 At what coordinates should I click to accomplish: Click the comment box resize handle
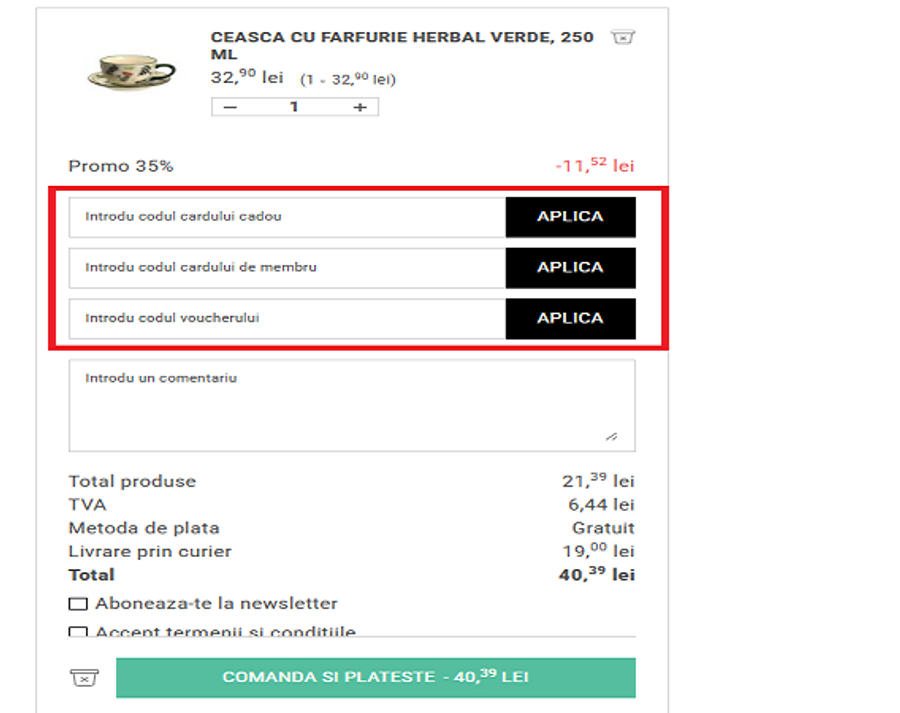611,436
